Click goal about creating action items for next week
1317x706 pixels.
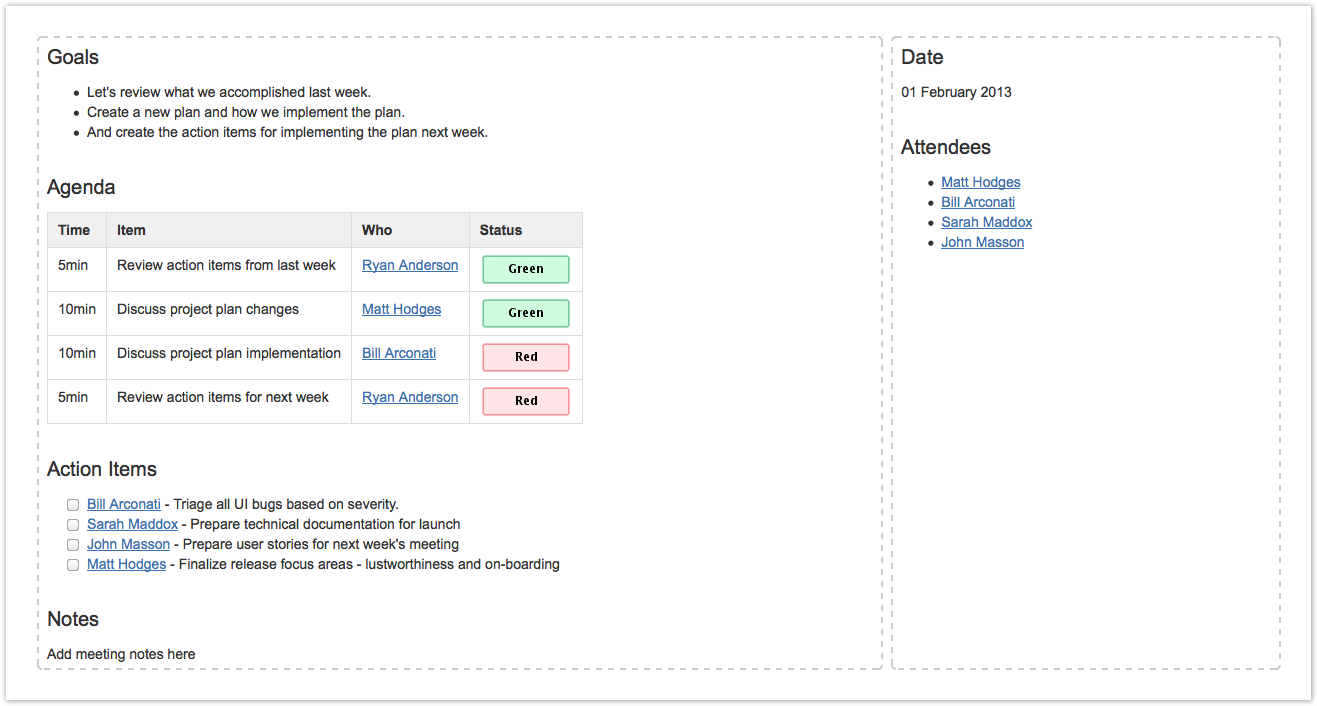coord(288,132)
